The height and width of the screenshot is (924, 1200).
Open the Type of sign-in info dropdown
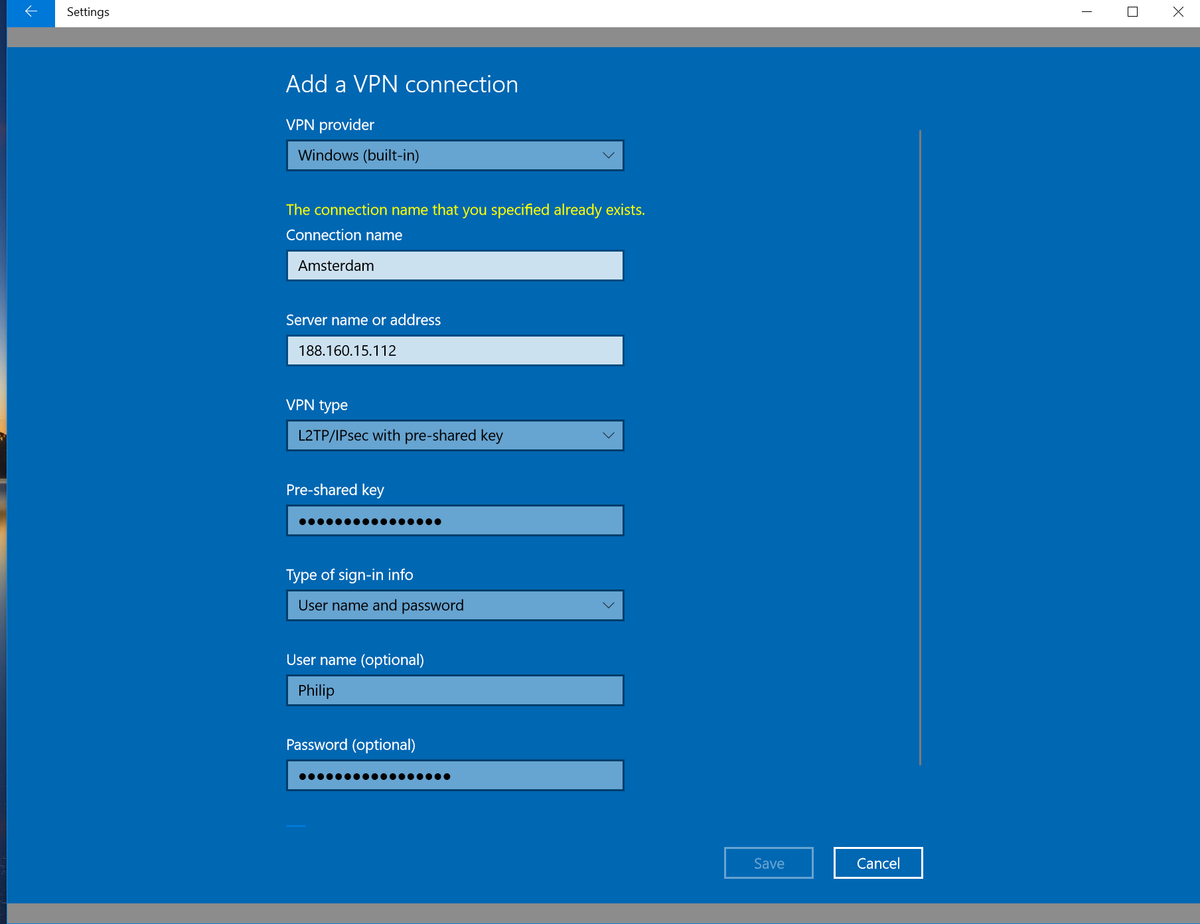(455, 605)
